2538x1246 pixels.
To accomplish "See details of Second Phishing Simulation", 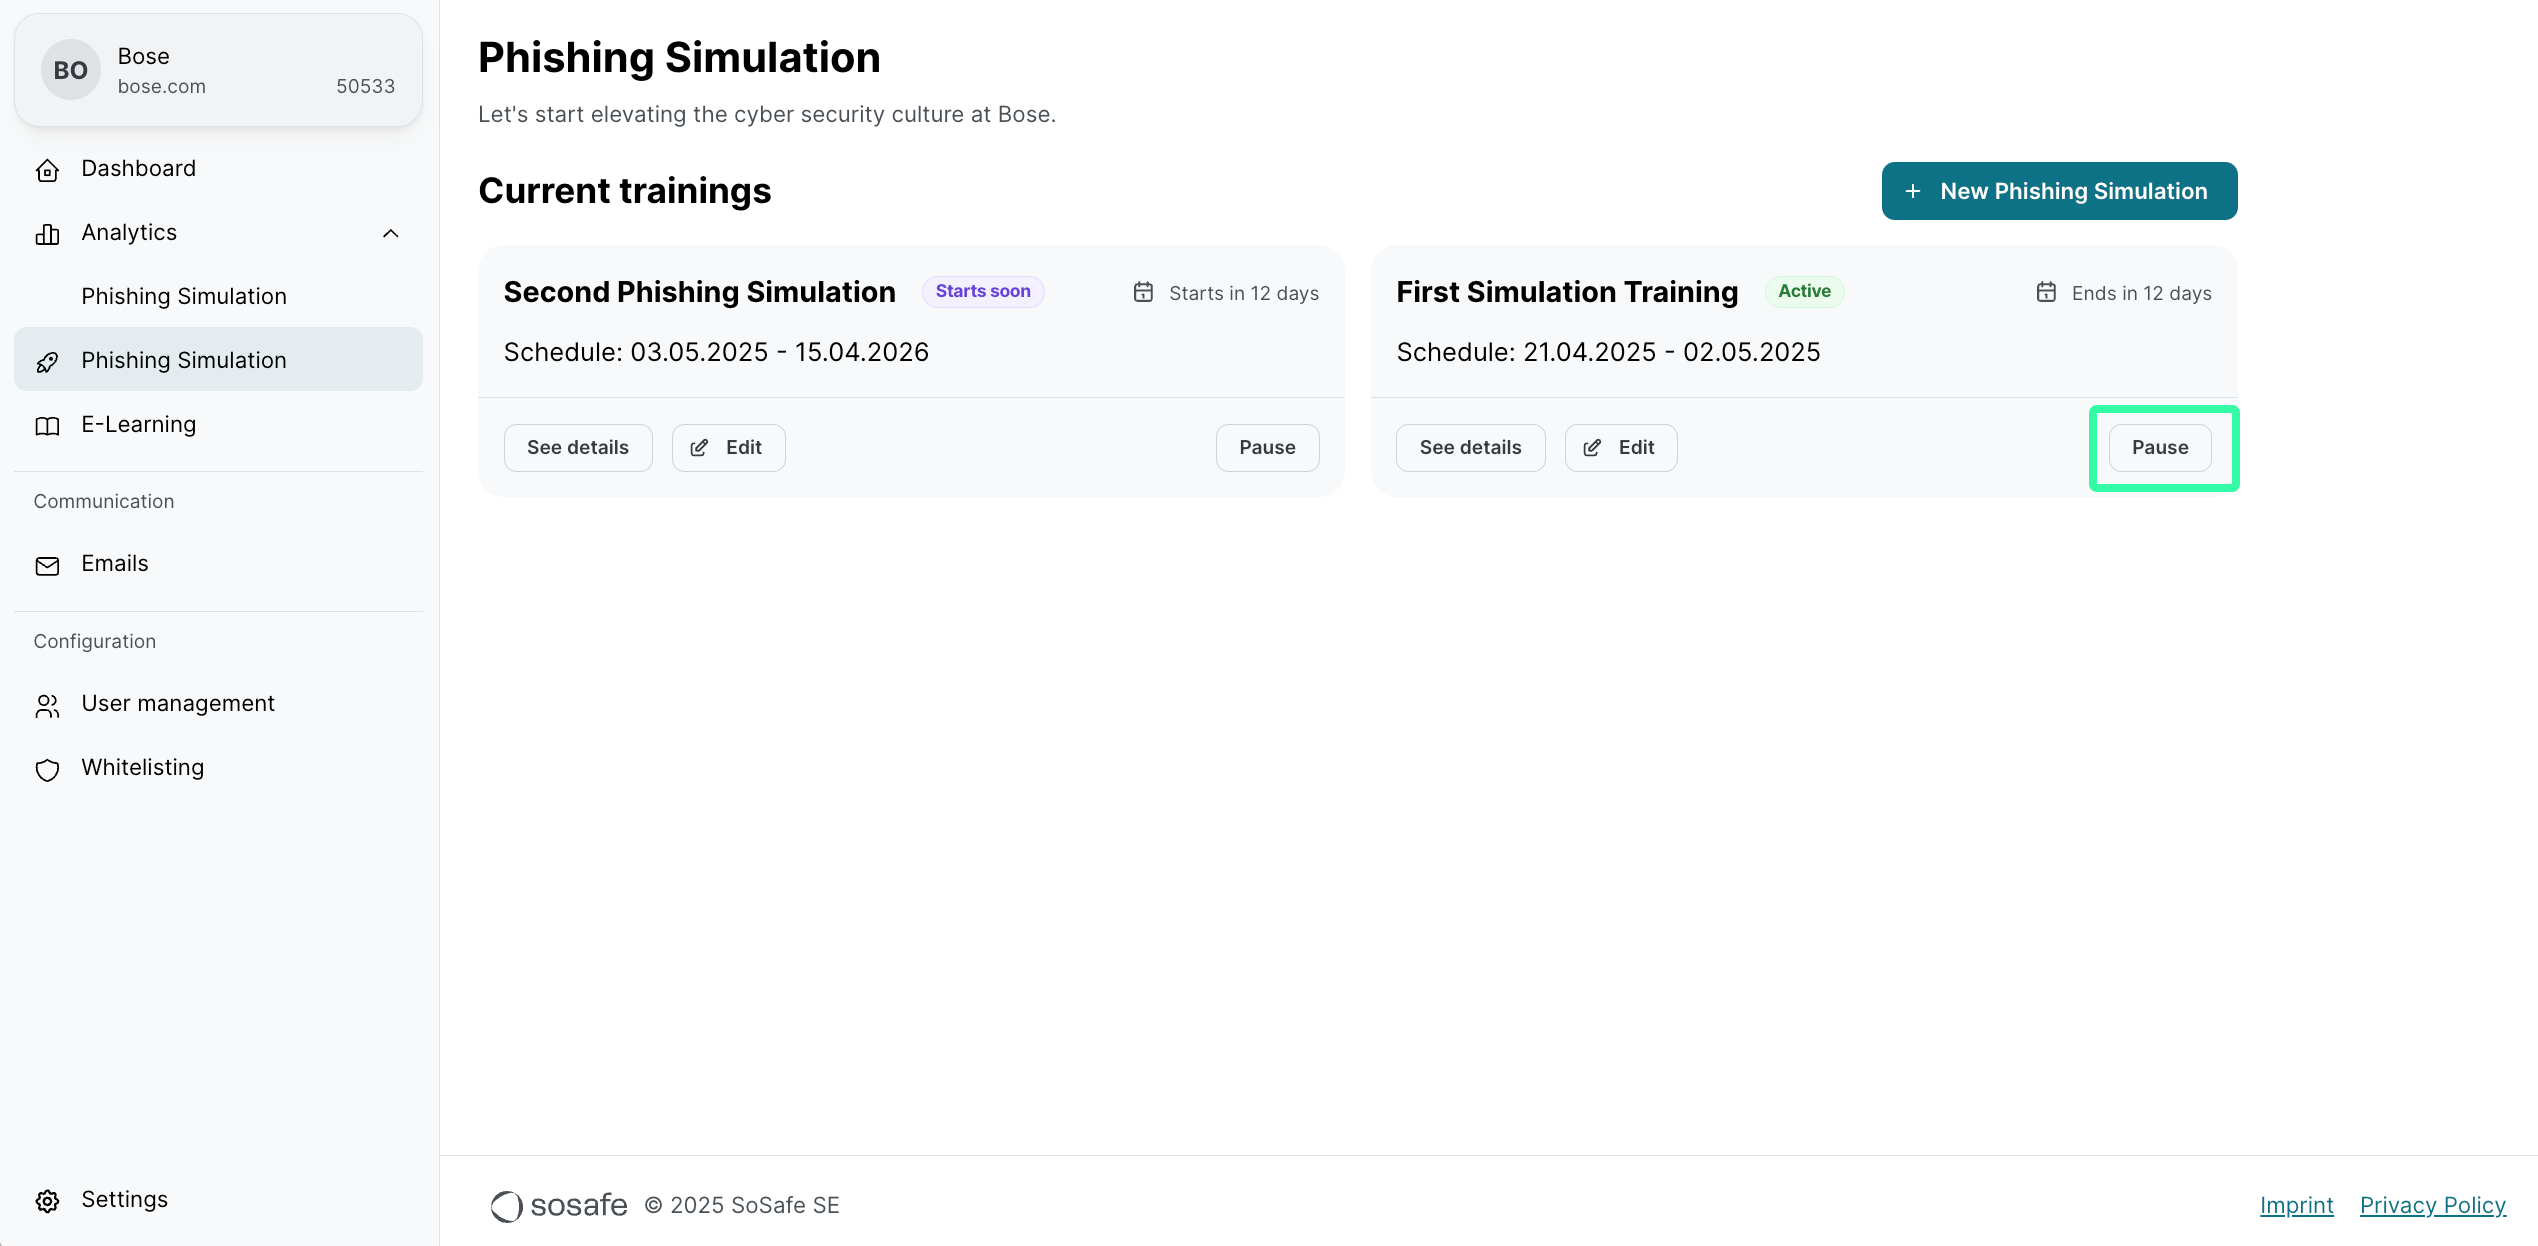I will tap(577, 447).
